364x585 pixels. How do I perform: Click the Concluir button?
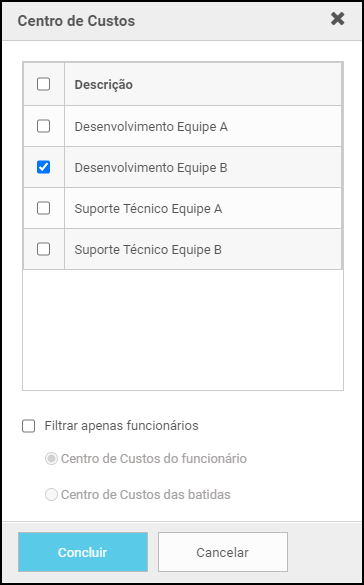coord(83,552)
